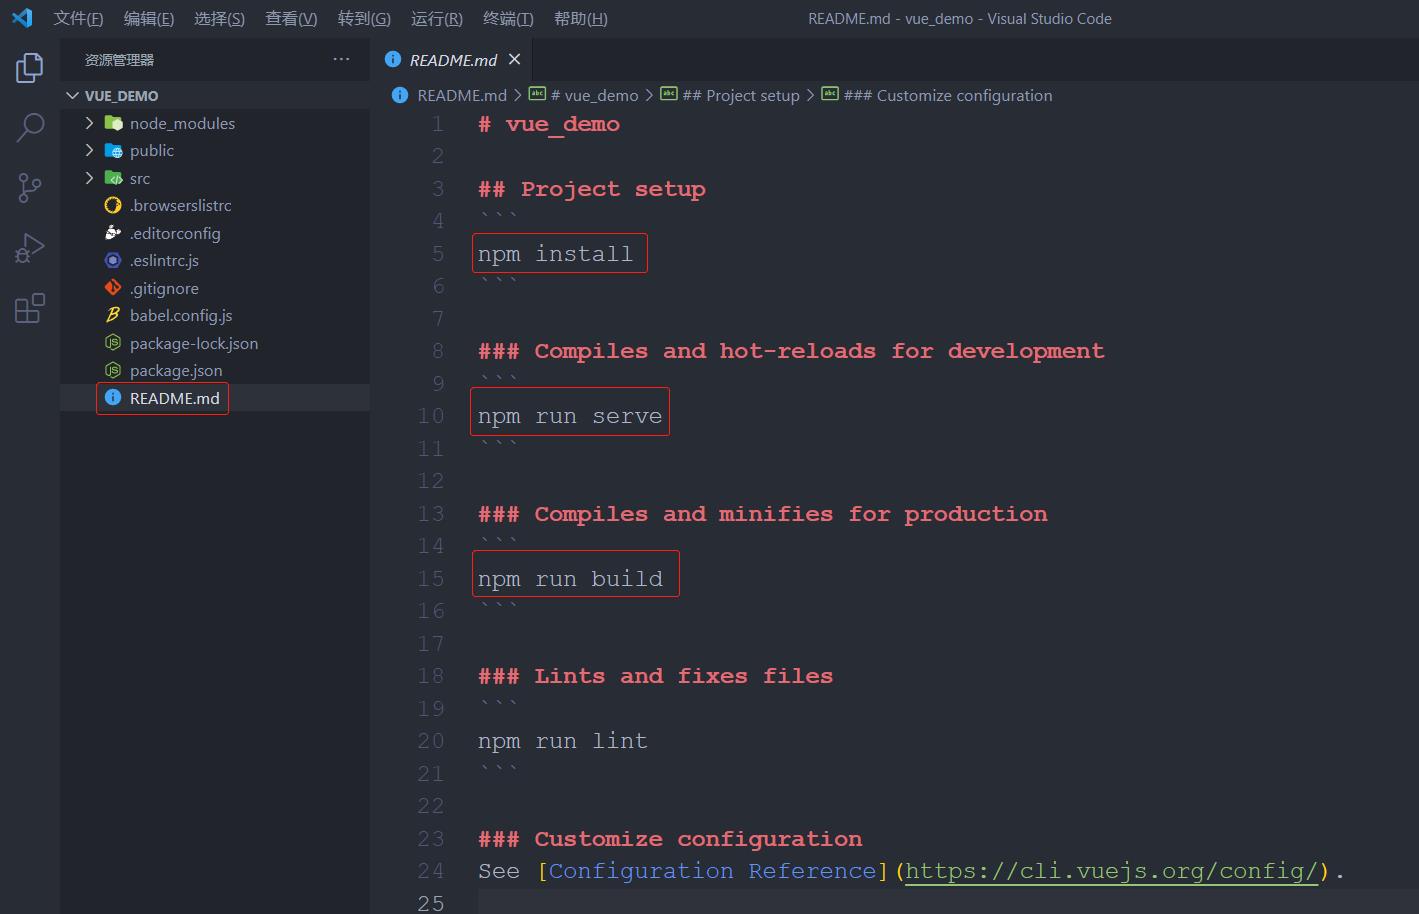Click the info icon on README.md tab

(x=393, y=59)
